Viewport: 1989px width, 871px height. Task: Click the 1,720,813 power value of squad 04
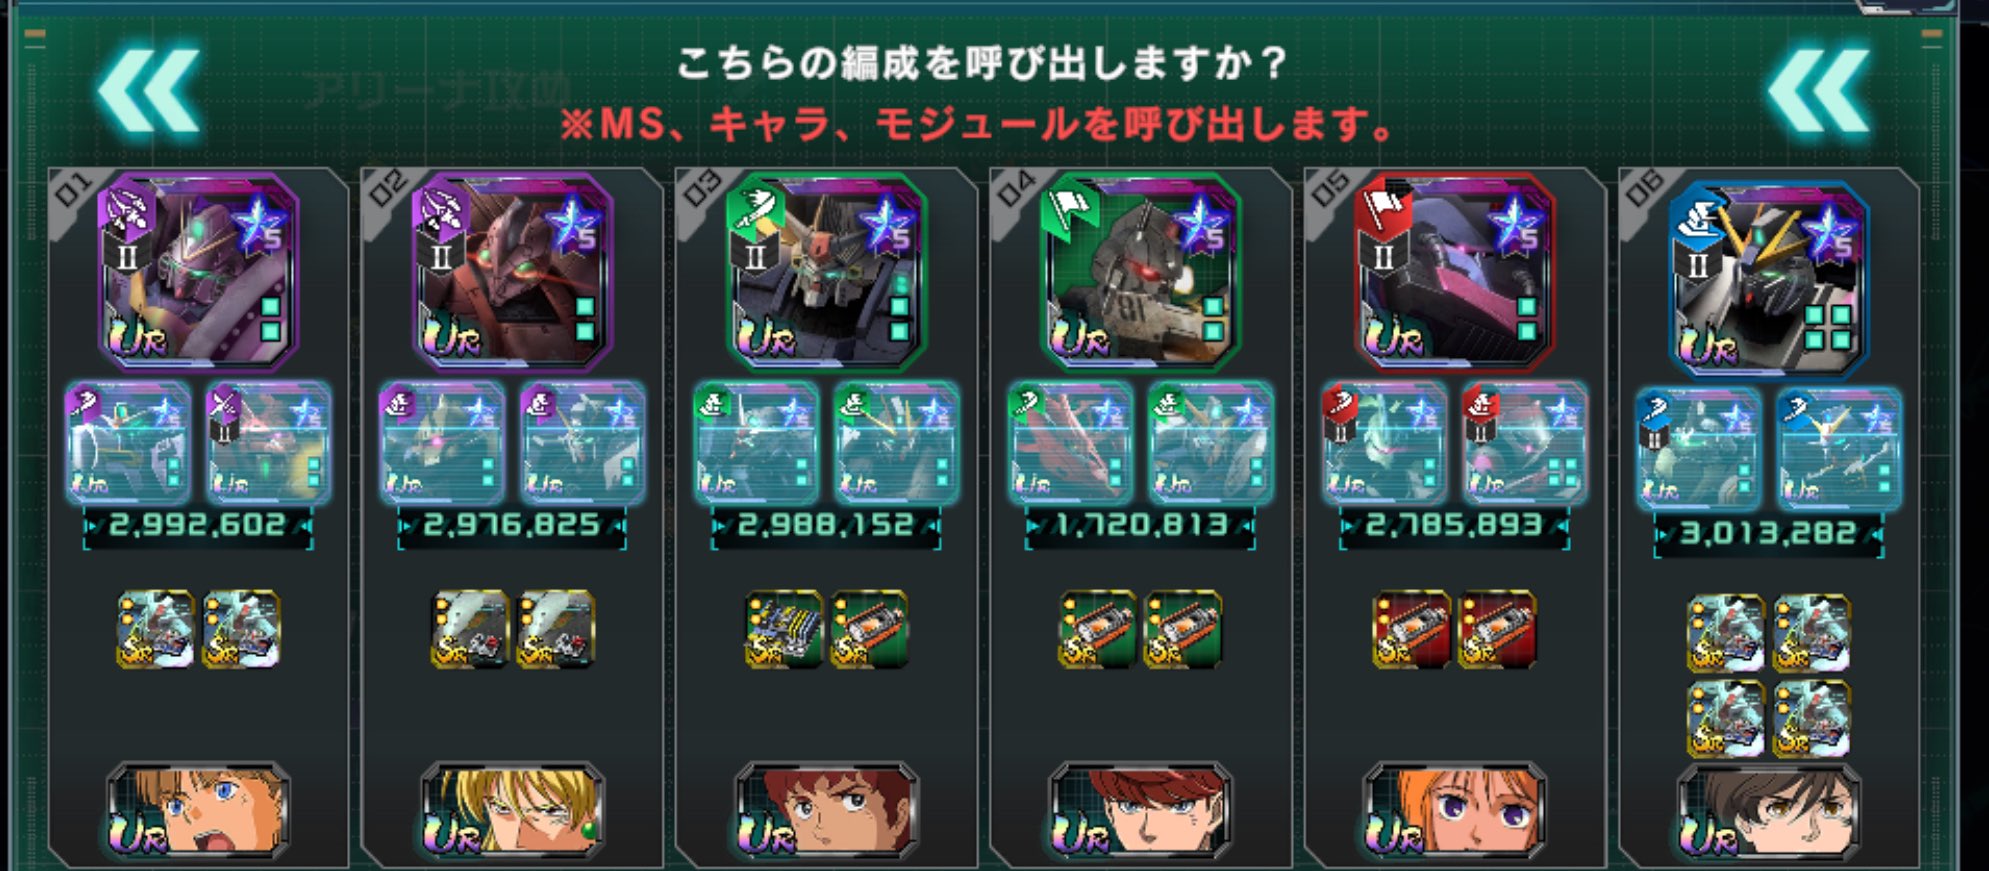pos(1140,525)
